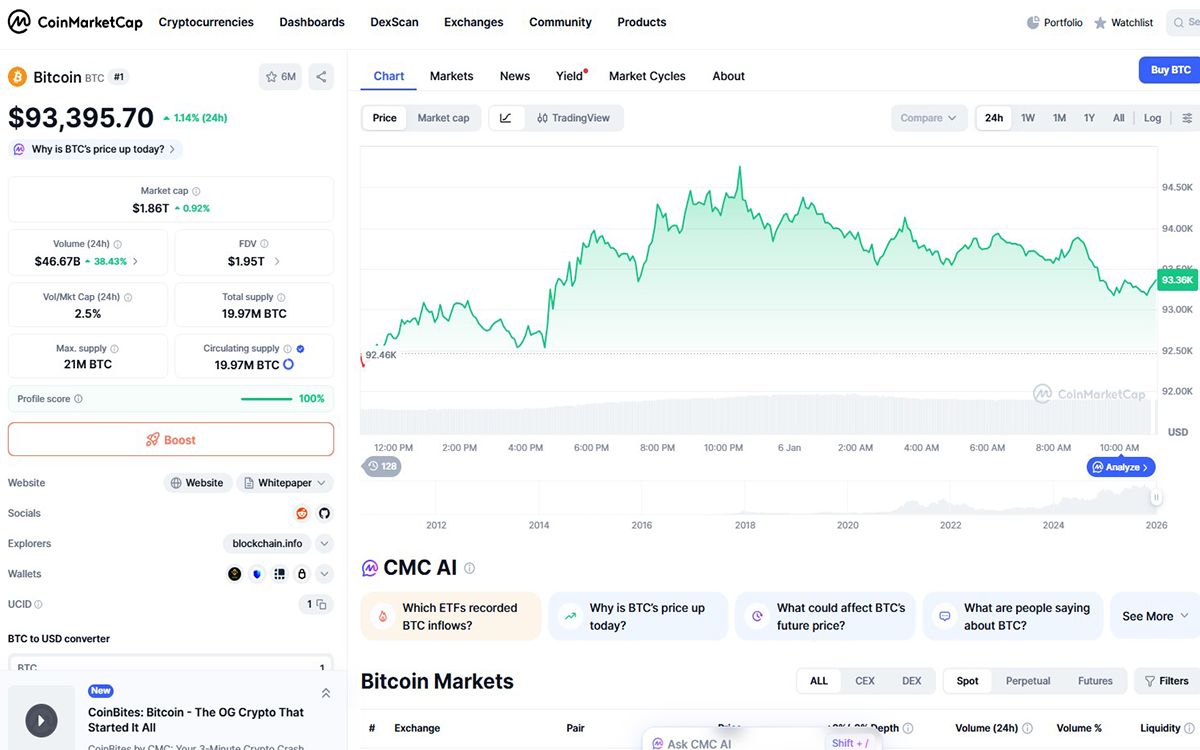Viewport: 1200px width, 750px height.
Task: Click the chart range slider handle
Action: pyautogui.click(x=1157, y=497)
